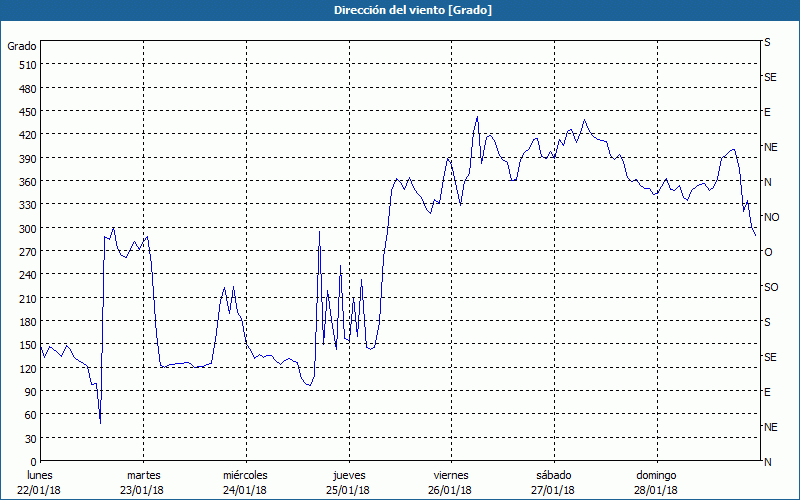Click the chart title "Dirección del viento [Grado]"

399,10
